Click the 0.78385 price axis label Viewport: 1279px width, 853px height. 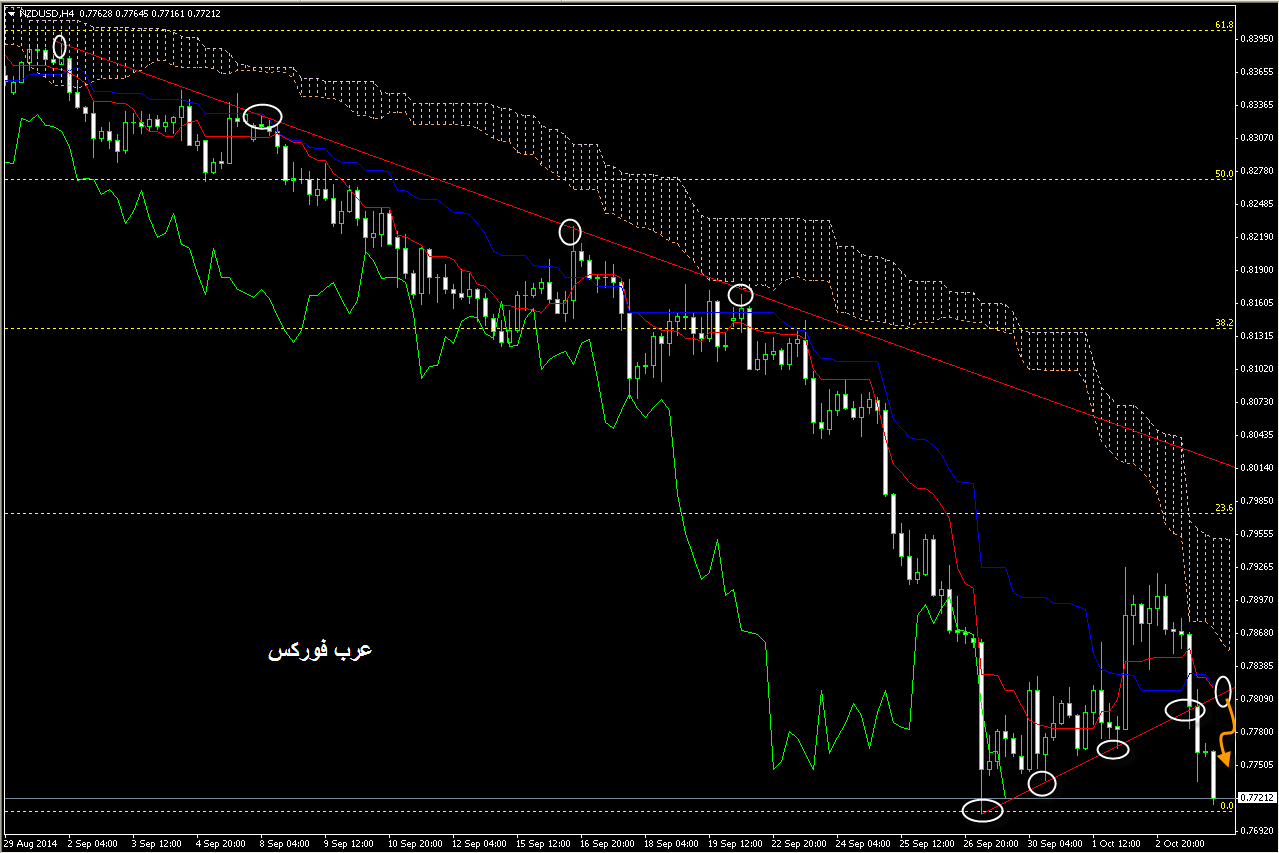coord(1258,666)
